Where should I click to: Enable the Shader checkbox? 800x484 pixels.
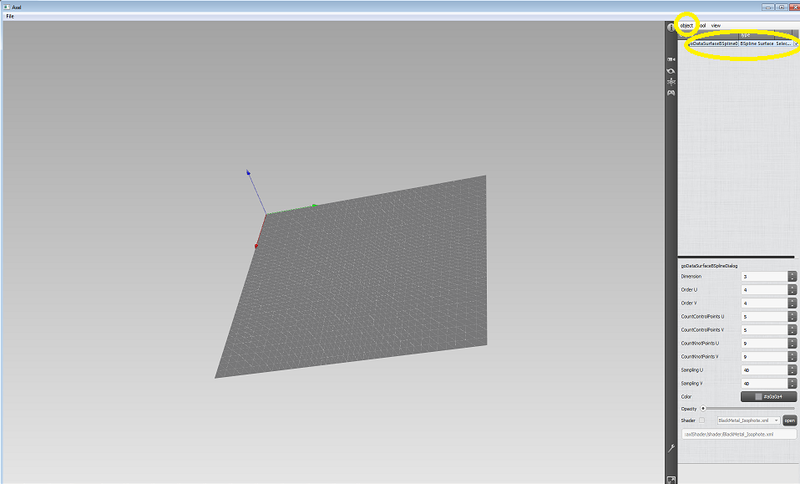coord(702,421)
